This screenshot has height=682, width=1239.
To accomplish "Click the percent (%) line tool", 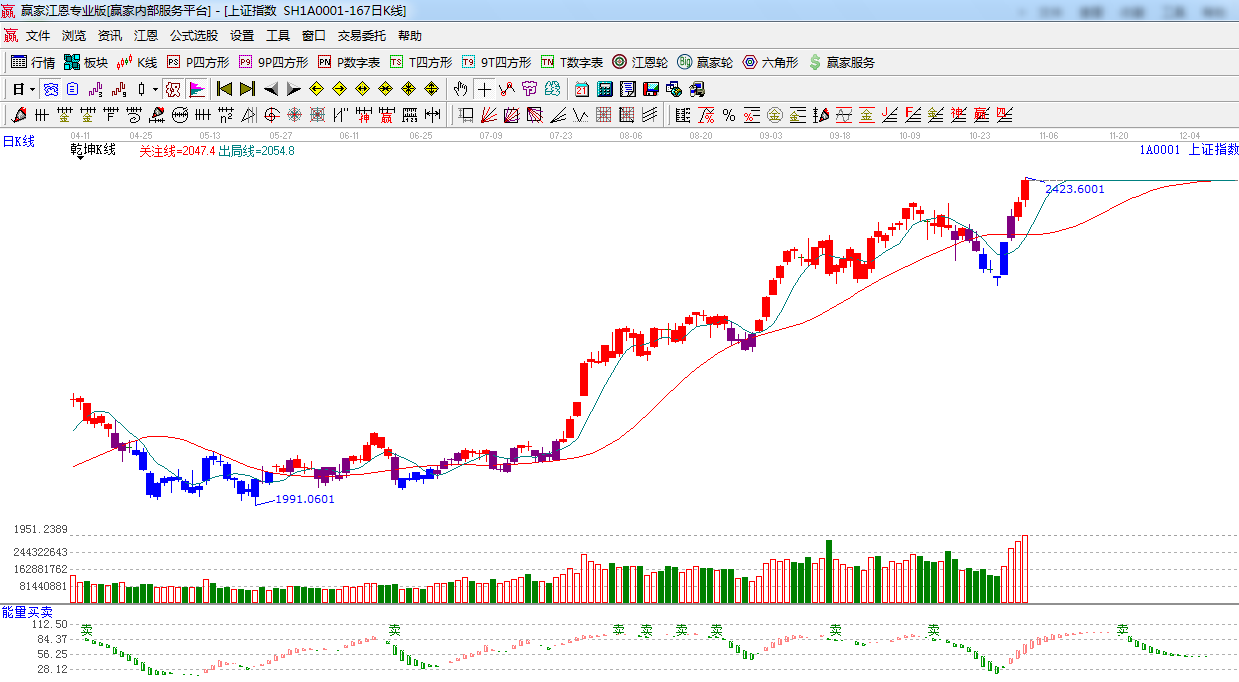I will (x=729, y=115).
